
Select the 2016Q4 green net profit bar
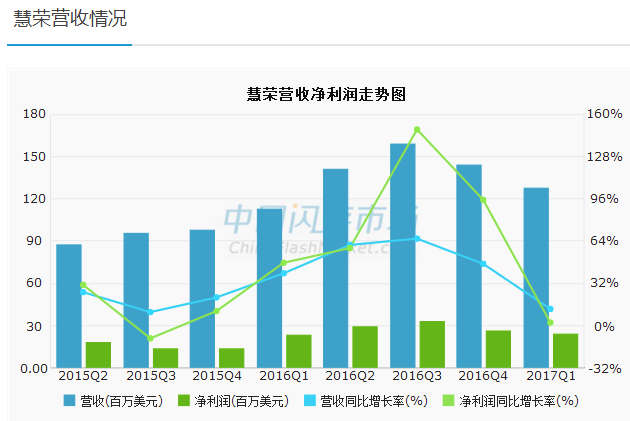pos(499,349)
